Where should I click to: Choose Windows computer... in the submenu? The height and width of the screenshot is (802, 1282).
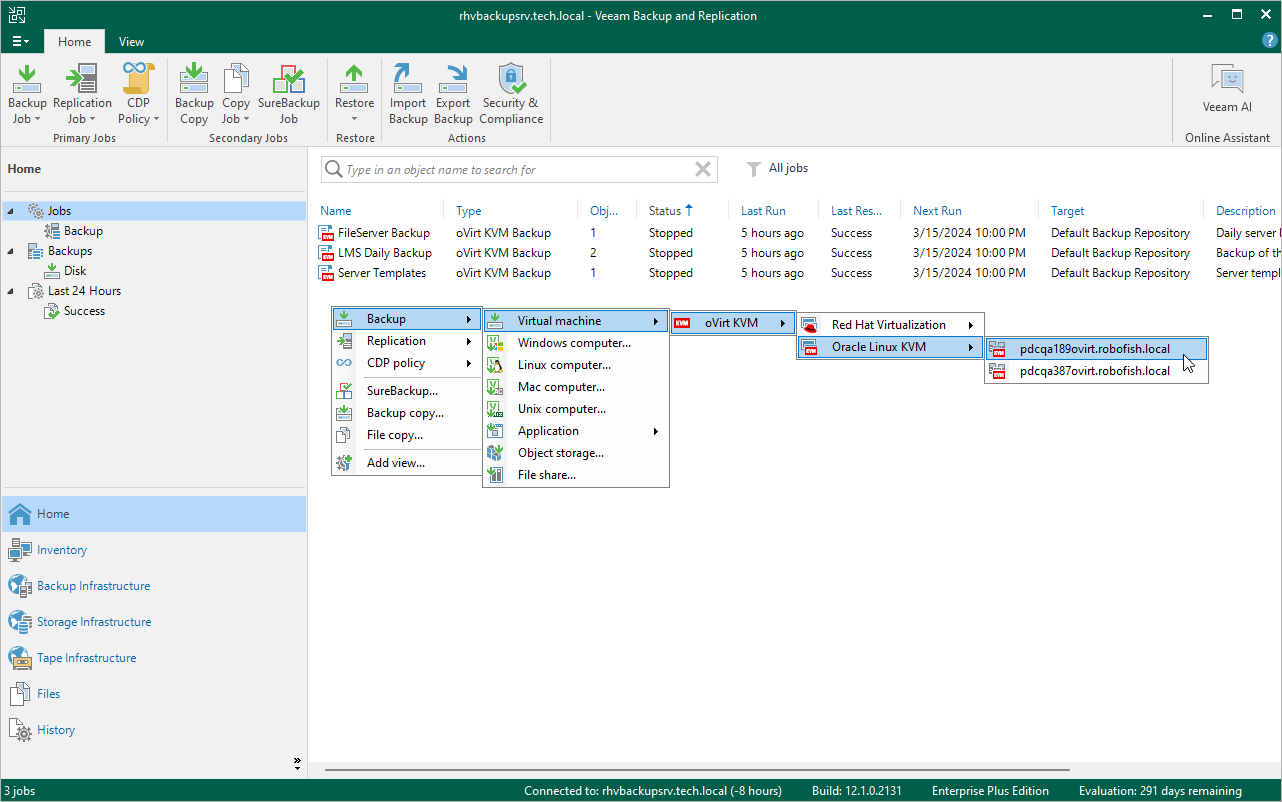pyautogui.click(x=576, y=343)
